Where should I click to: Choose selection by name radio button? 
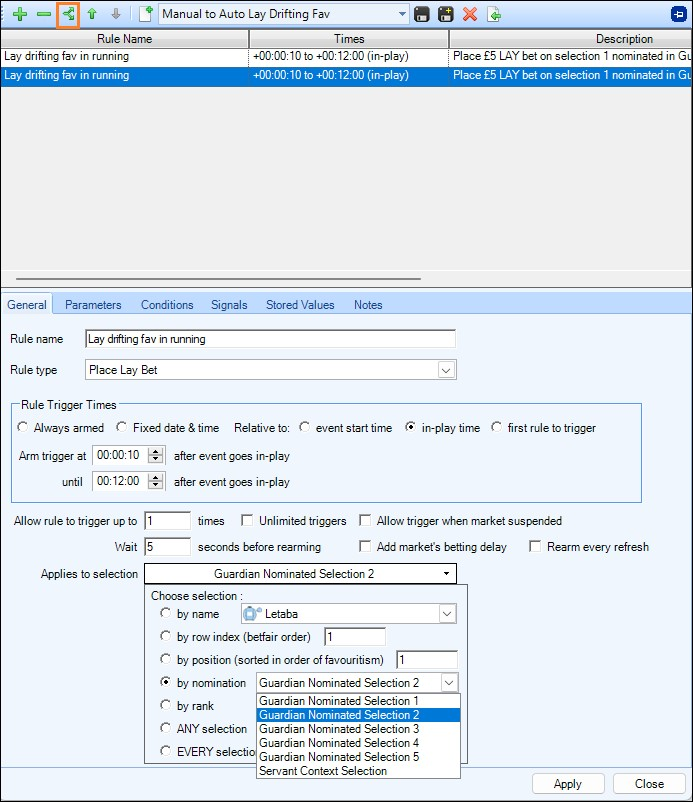165,613
